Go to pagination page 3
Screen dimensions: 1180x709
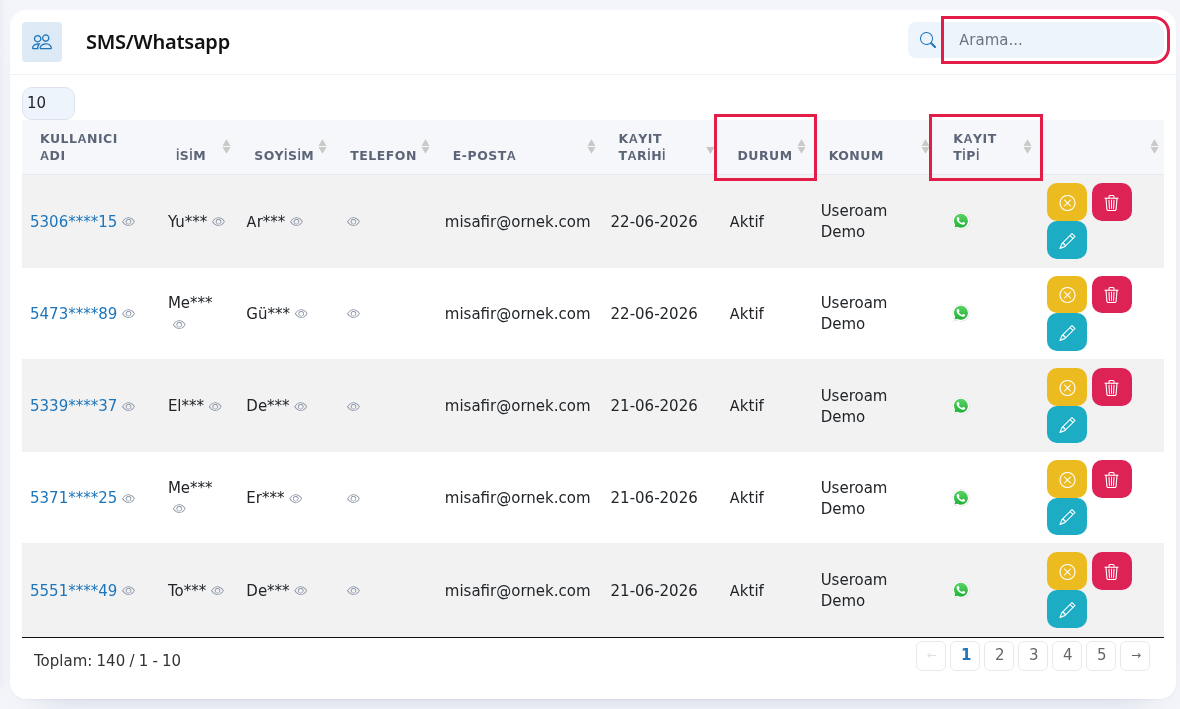tap(1033, 655)
